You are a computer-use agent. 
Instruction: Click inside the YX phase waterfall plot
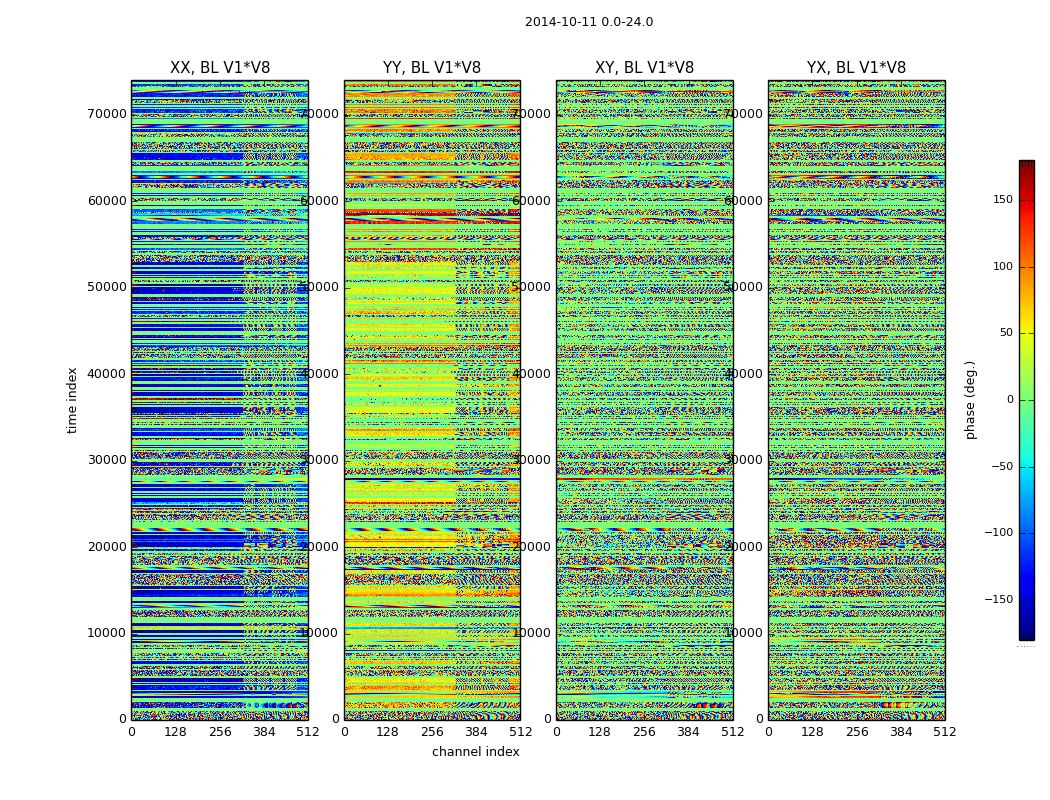coord(856,400)
